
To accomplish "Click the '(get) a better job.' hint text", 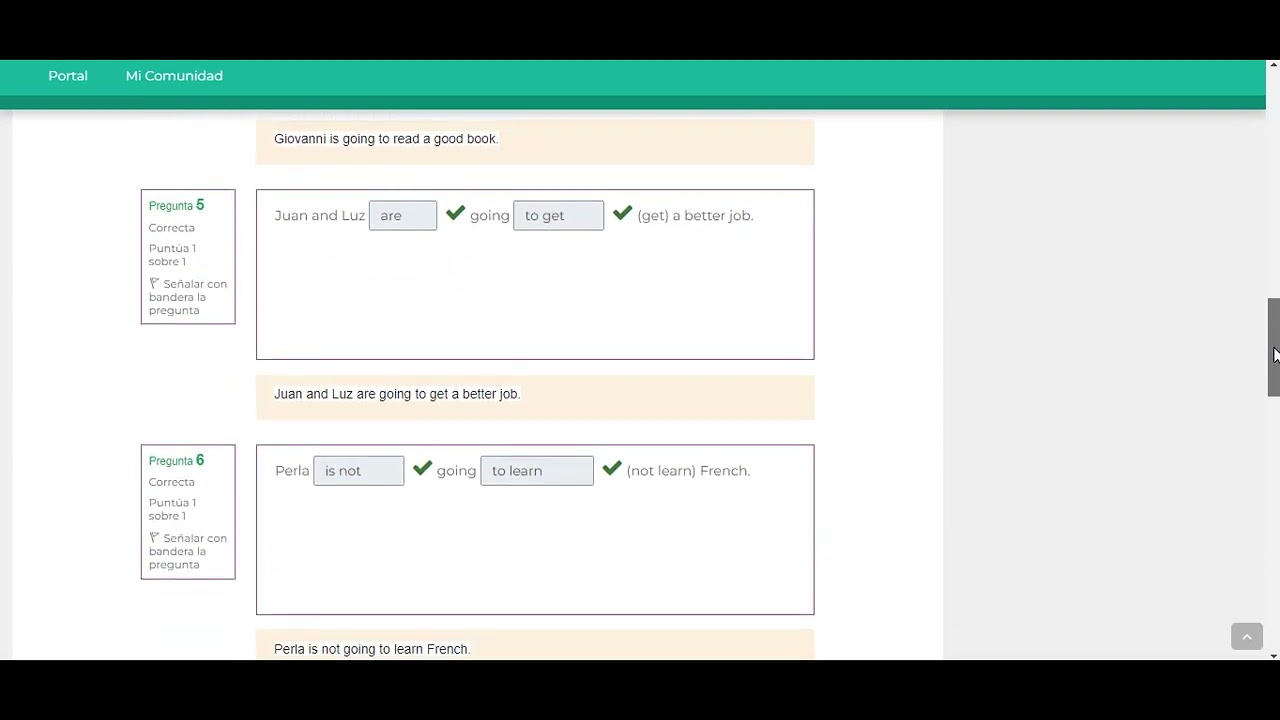I will pos(695,215).
